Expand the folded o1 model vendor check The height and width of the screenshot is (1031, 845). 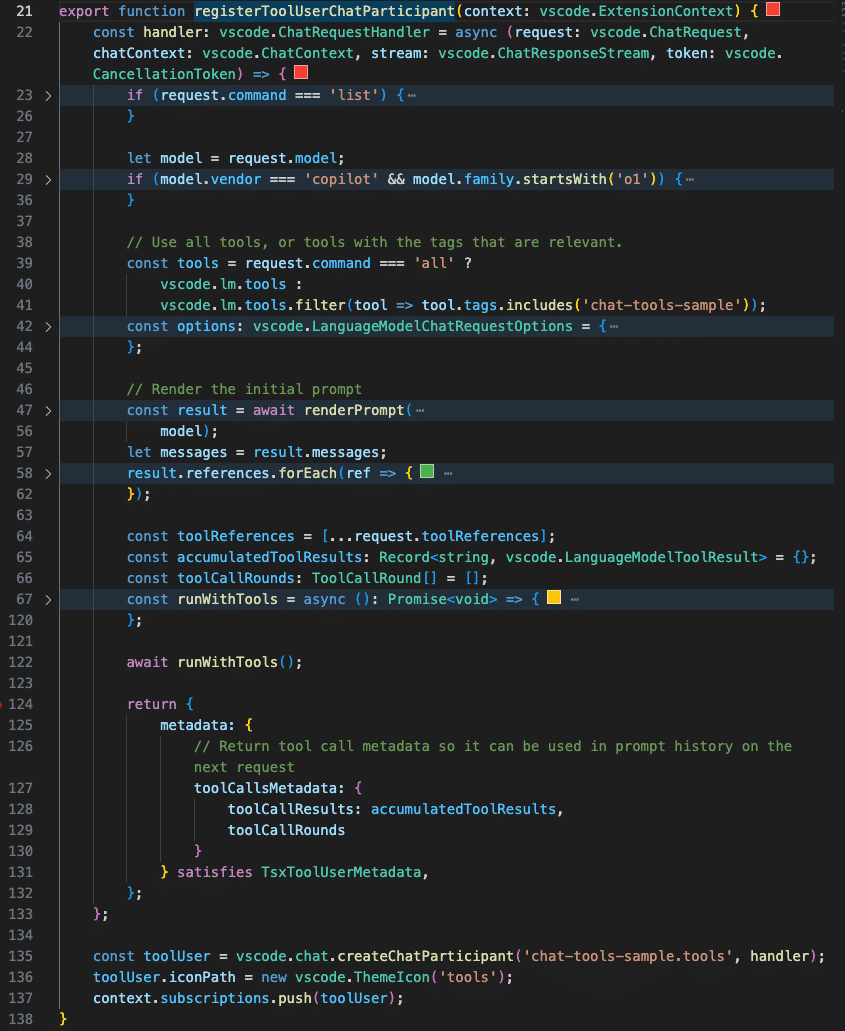(x=50, y=178)
